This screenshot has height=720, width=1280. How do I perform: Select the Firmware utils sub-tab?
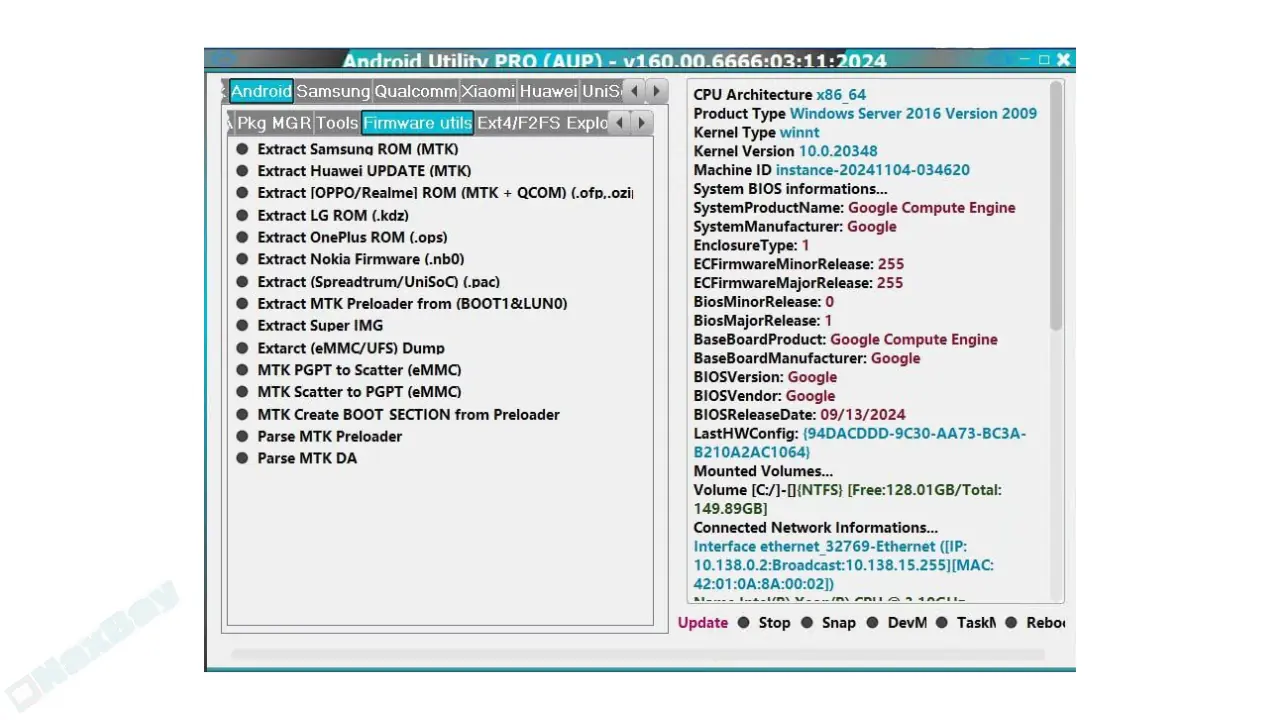[x=417, y=123]
